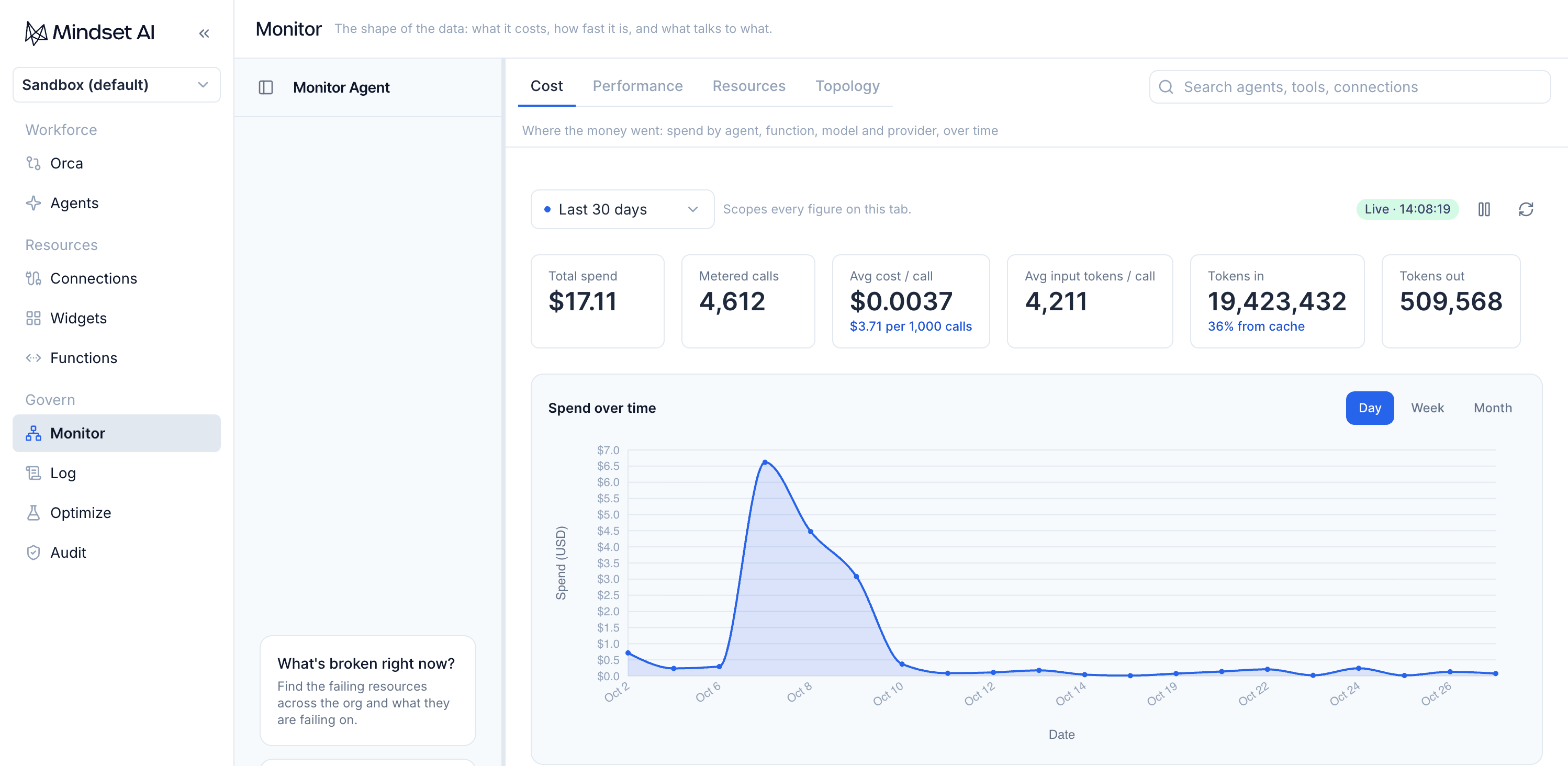Click the Widgets grid icon
Screen dimensions: 1568x766
pyautogui.click(x=33, y=318)
